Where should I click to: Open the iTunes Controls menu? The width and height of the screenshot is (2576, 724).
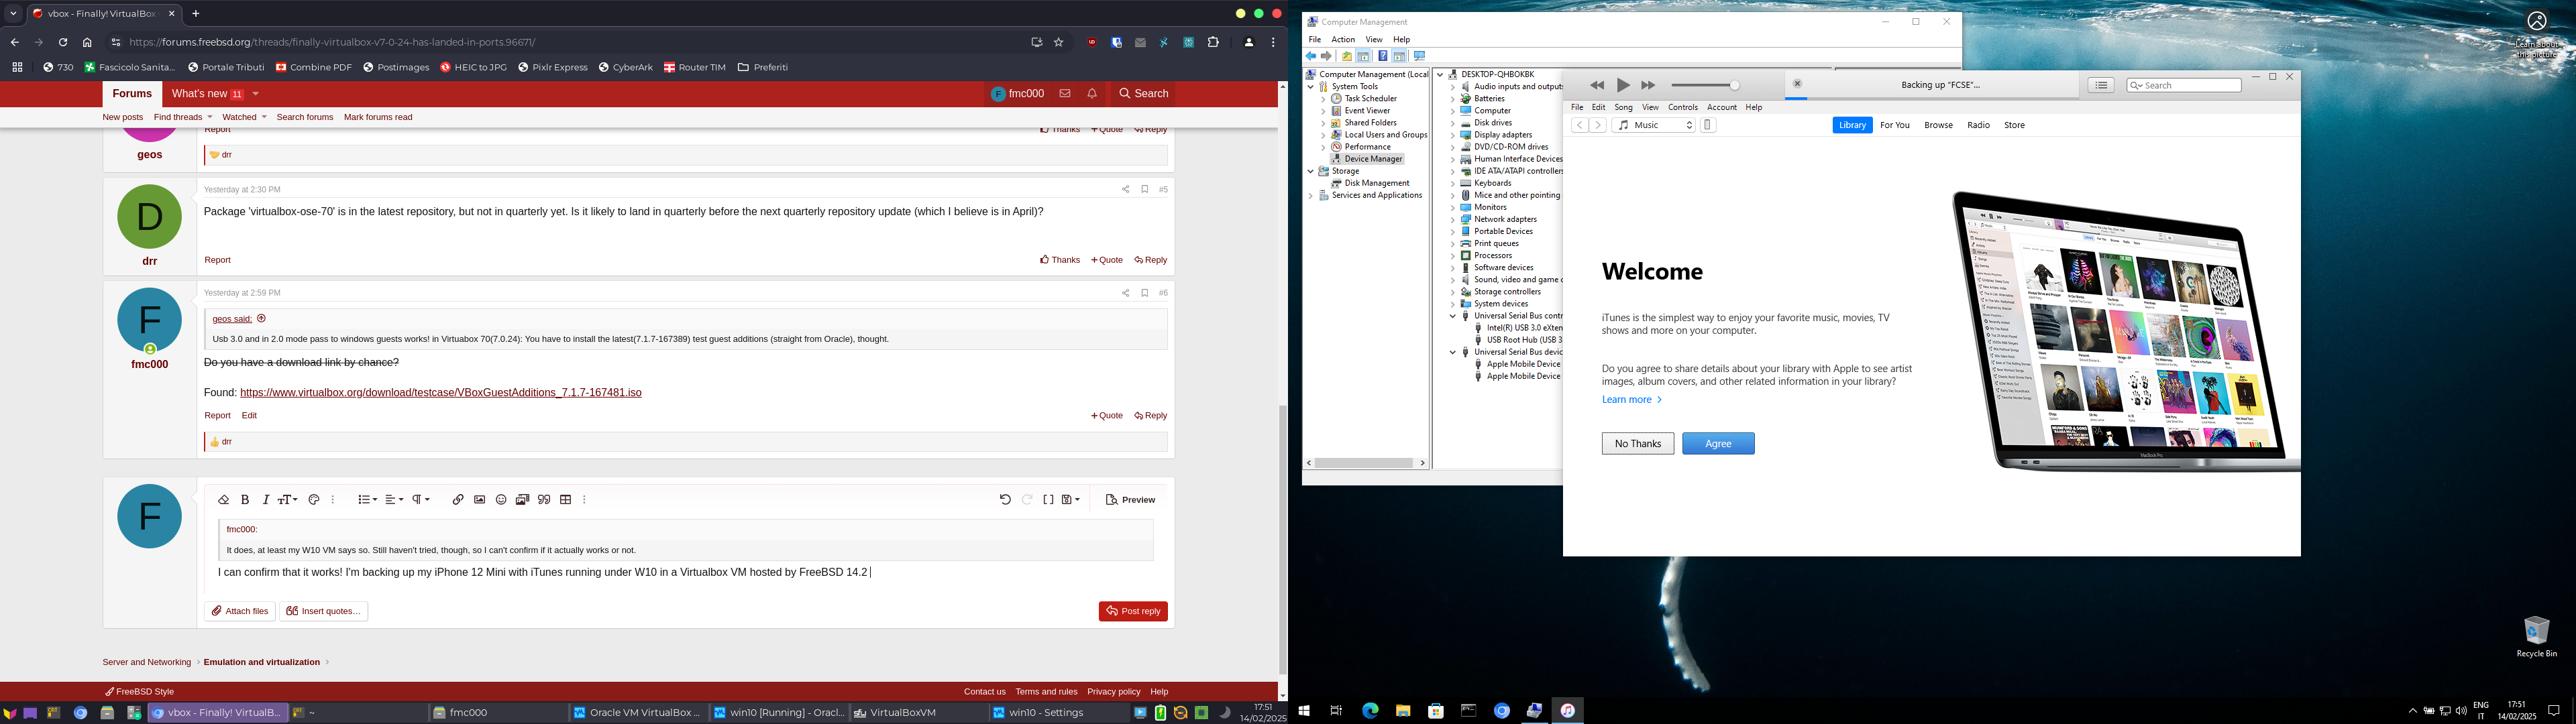pyautogui.click(x=1682, y=107)
